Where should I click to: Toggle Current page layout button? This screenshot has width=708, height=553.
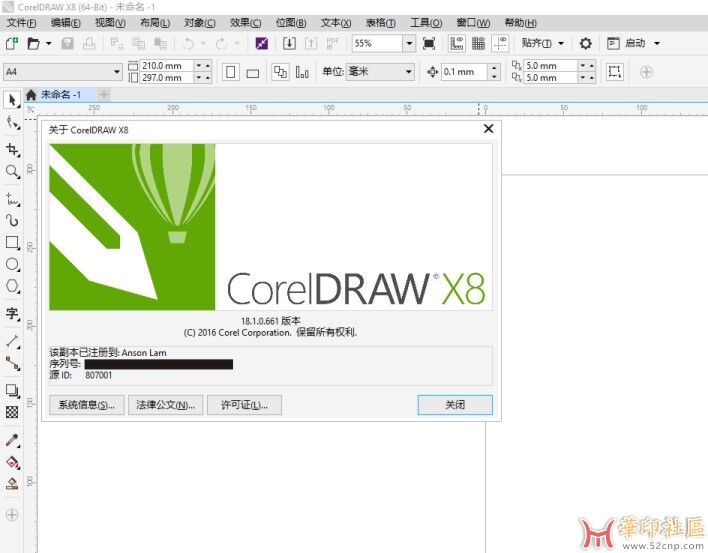tap(302, 72)
